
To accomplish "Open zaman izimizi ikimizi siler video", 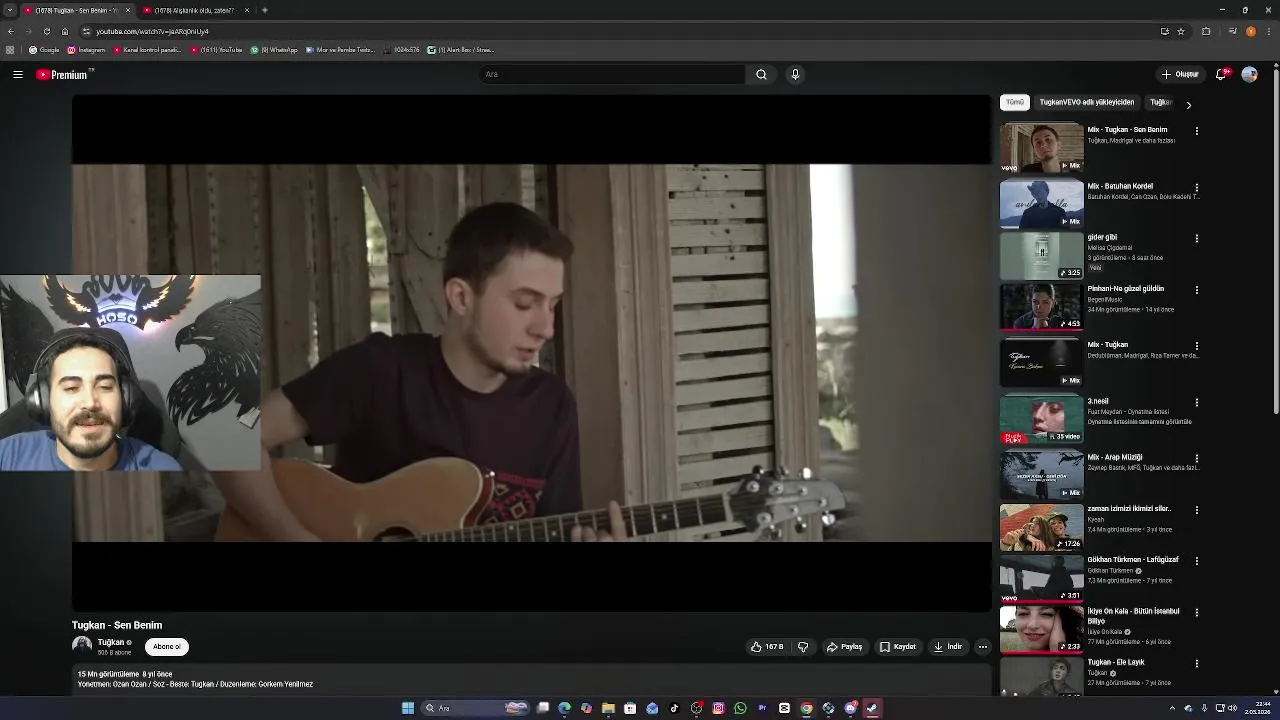I will pos(1129,509).
